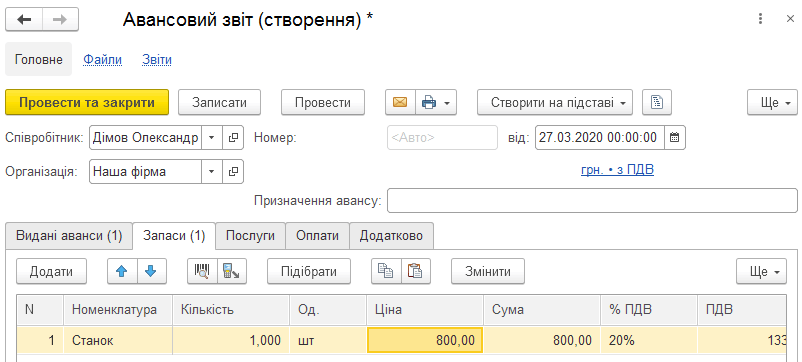Go back with the left arrow button

click(24, 19)
